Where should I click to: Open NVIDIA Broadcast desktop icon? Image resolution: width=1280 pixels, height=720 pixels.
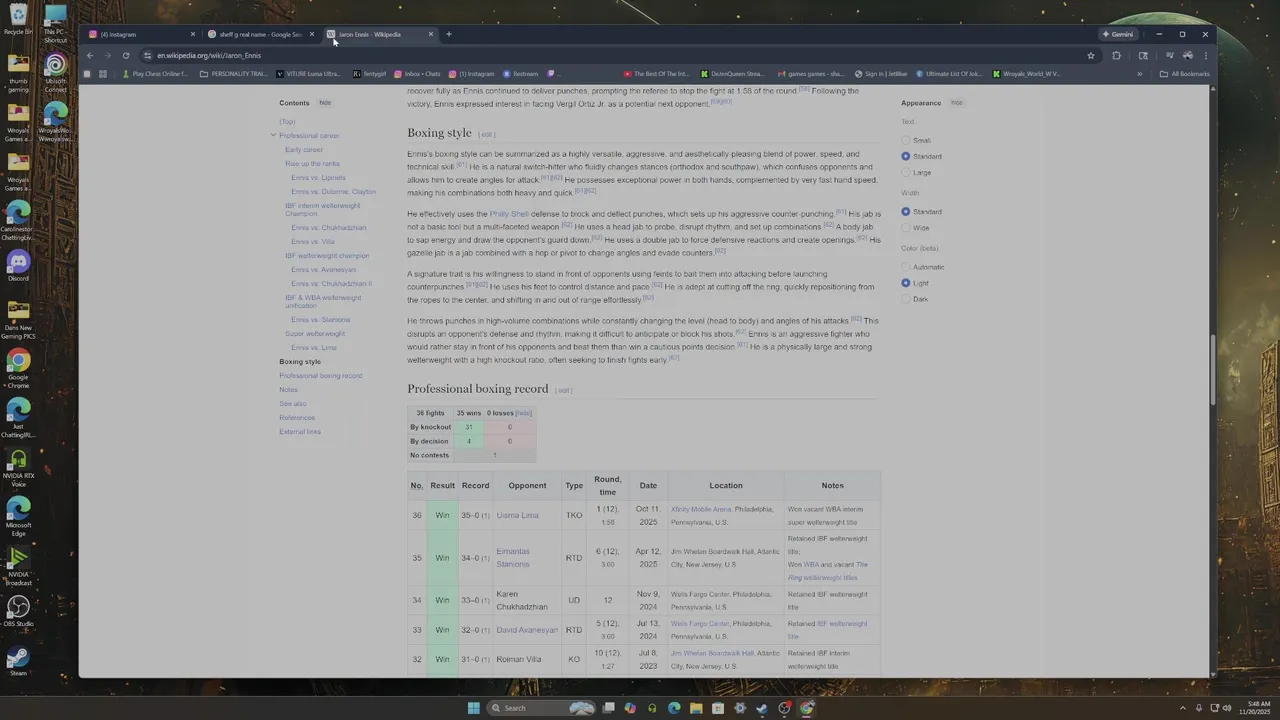pos(18,567)
